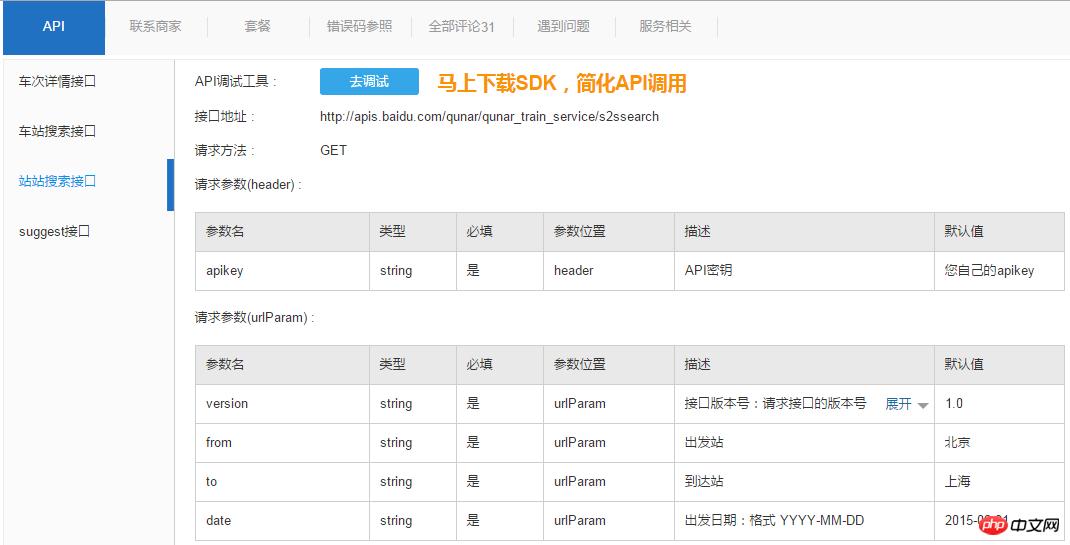Select 站站搜索接口 in the sidebar
This screenshot has width=1070, height=545.
click(x=57, y=181)
